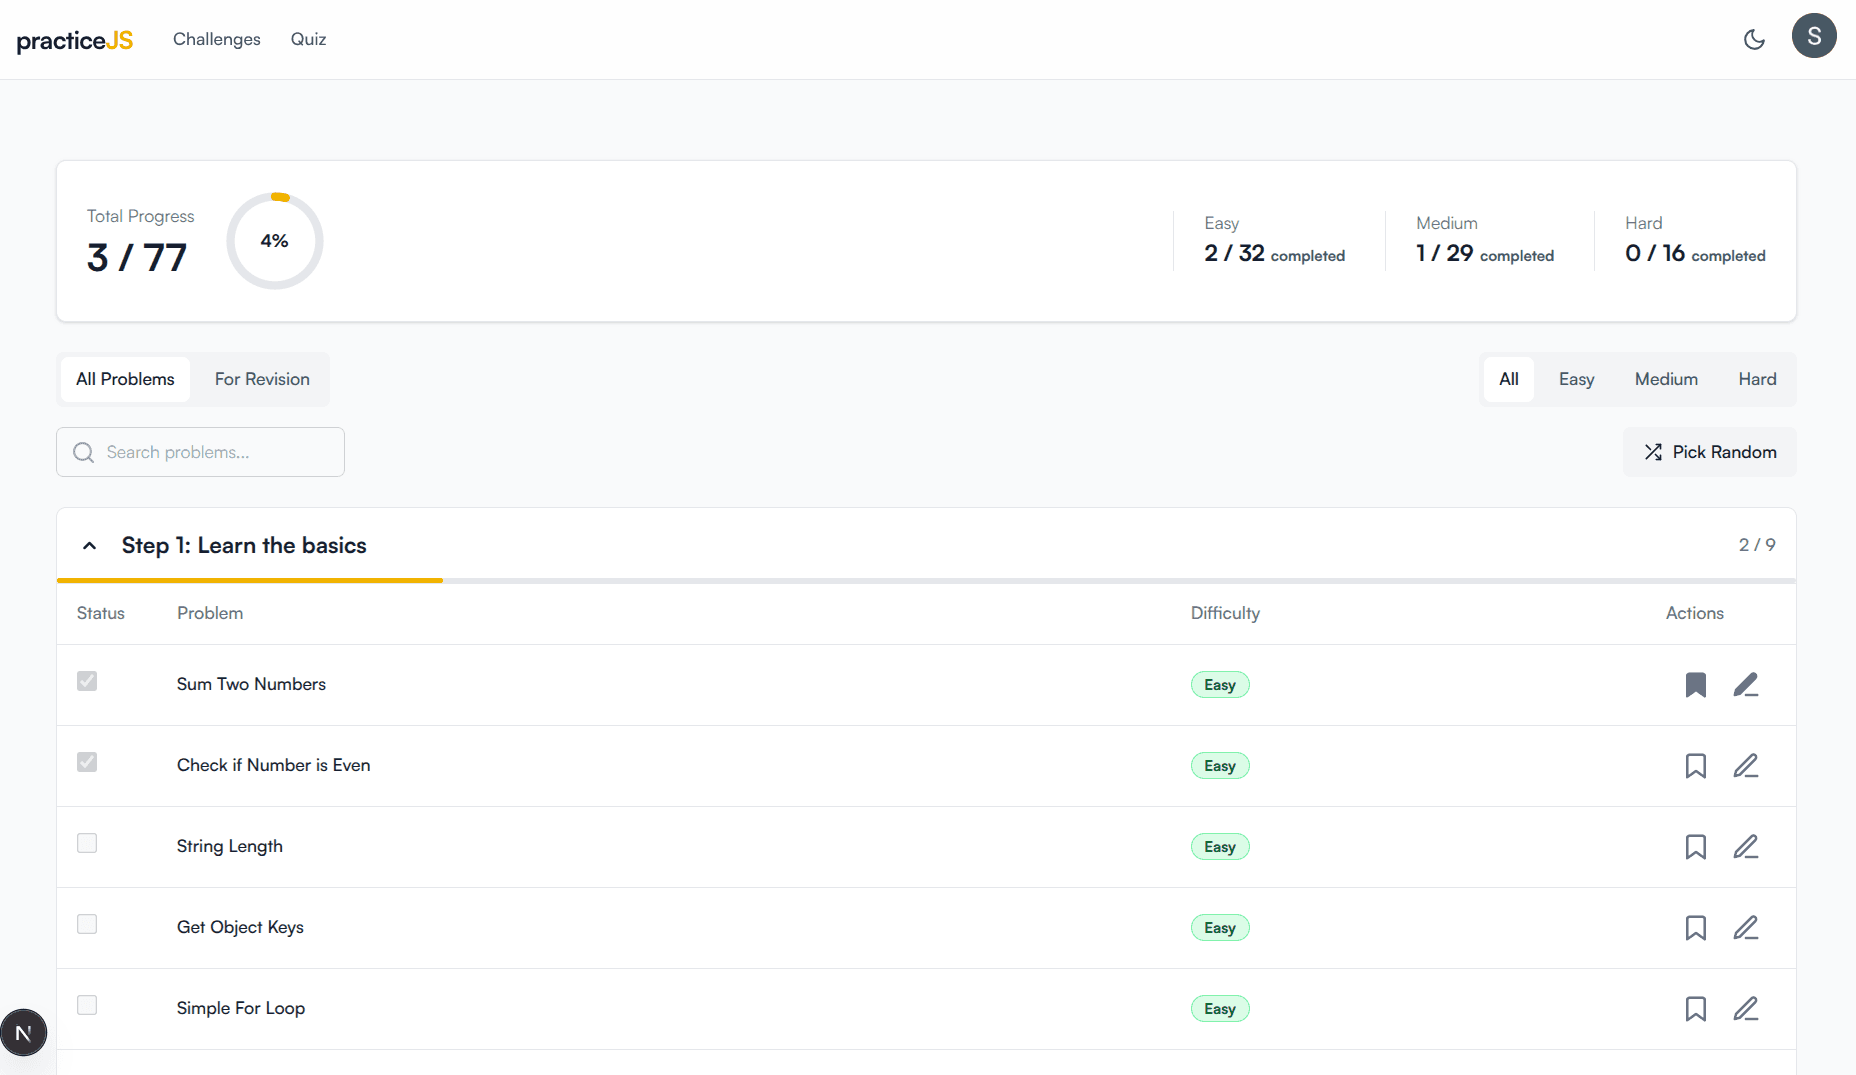Viewport: 1856px width, 1075px height.
Task: Collapse the Step 1: Learn the basics section
Action: tap(90, 546)
